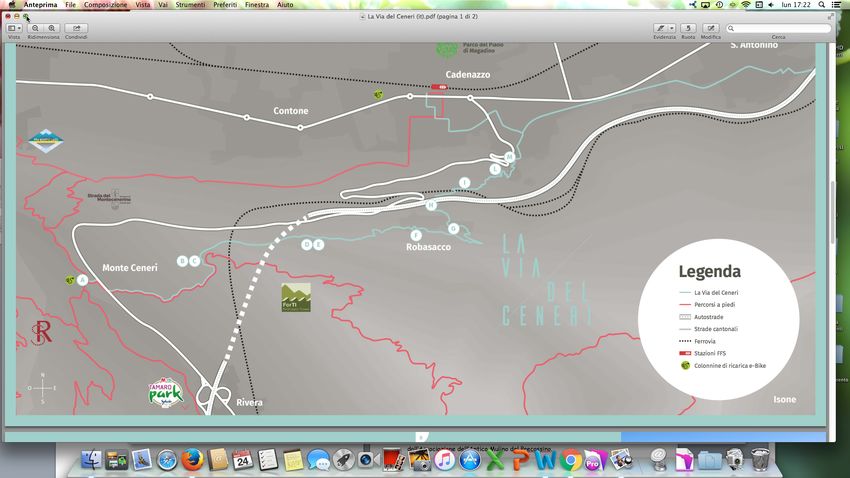Open iTunes from the Dock
Viewport: 850px width, 478px height.
pyautogui.click(x=445, y=460)
